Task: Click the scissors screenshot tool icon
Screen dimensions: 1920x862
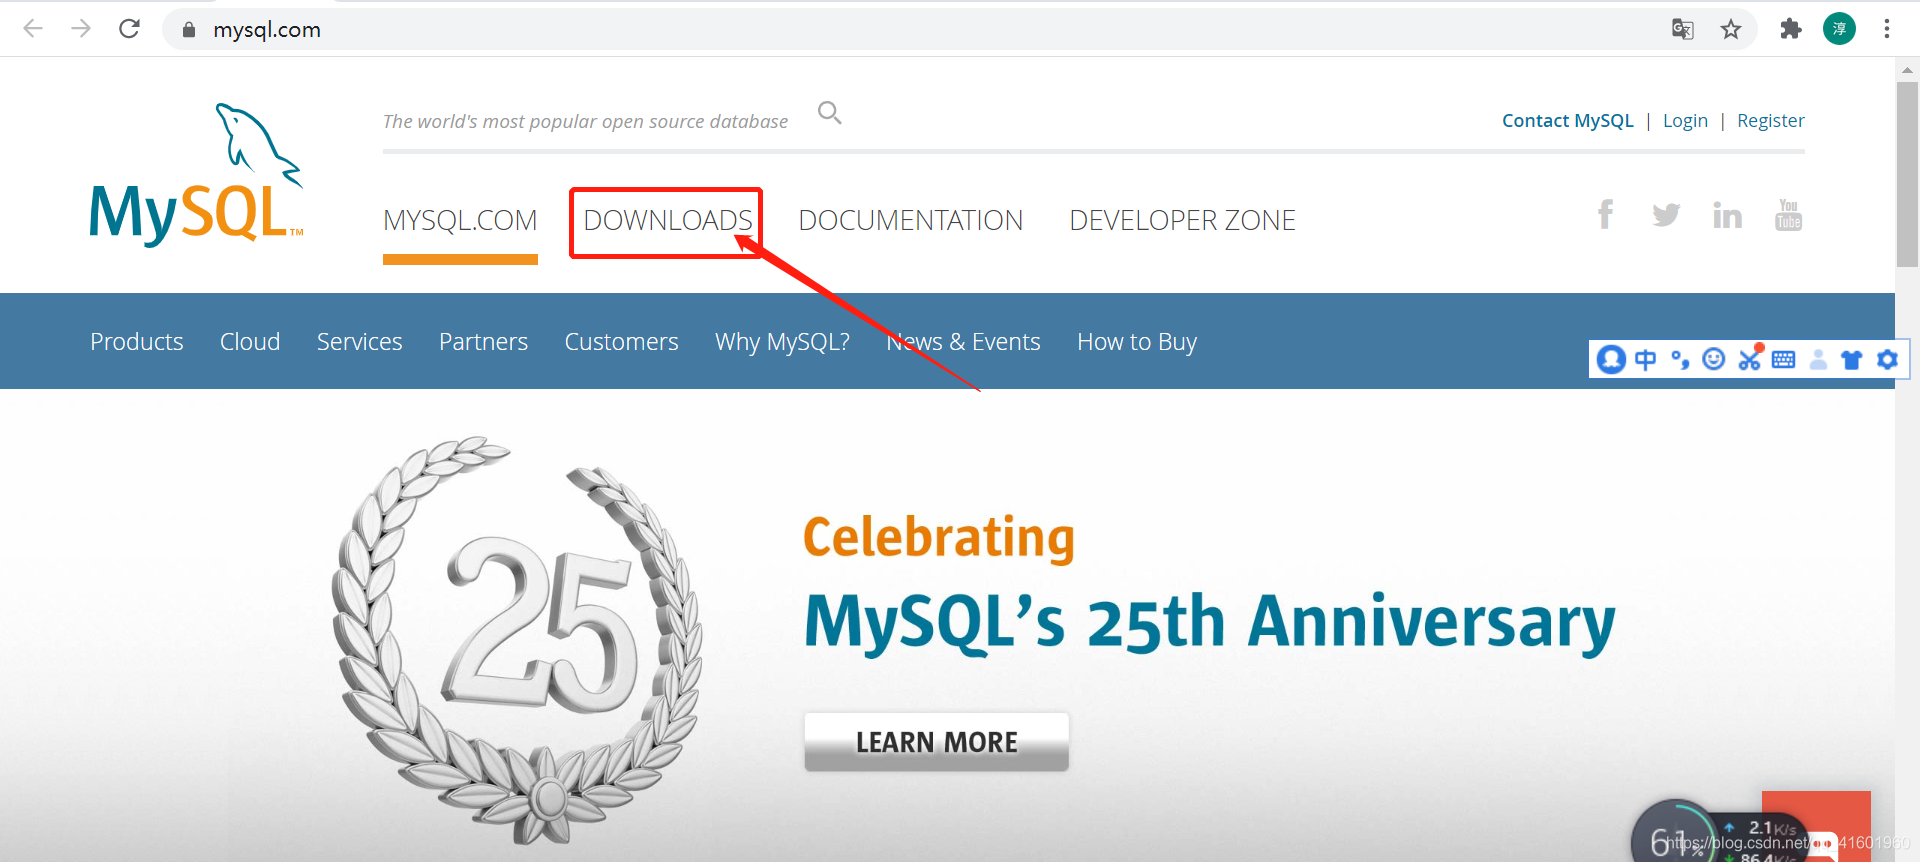Action: (x=1750, y=358)
